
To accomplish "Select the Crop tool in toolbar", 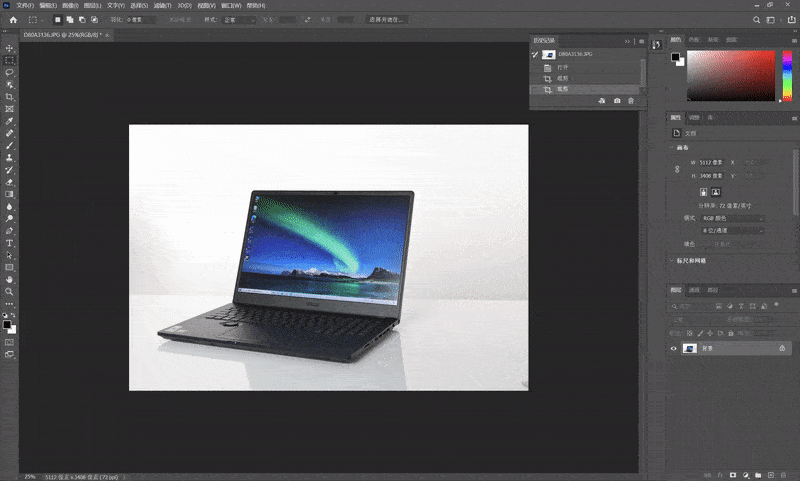I will [x=10, y=97].
